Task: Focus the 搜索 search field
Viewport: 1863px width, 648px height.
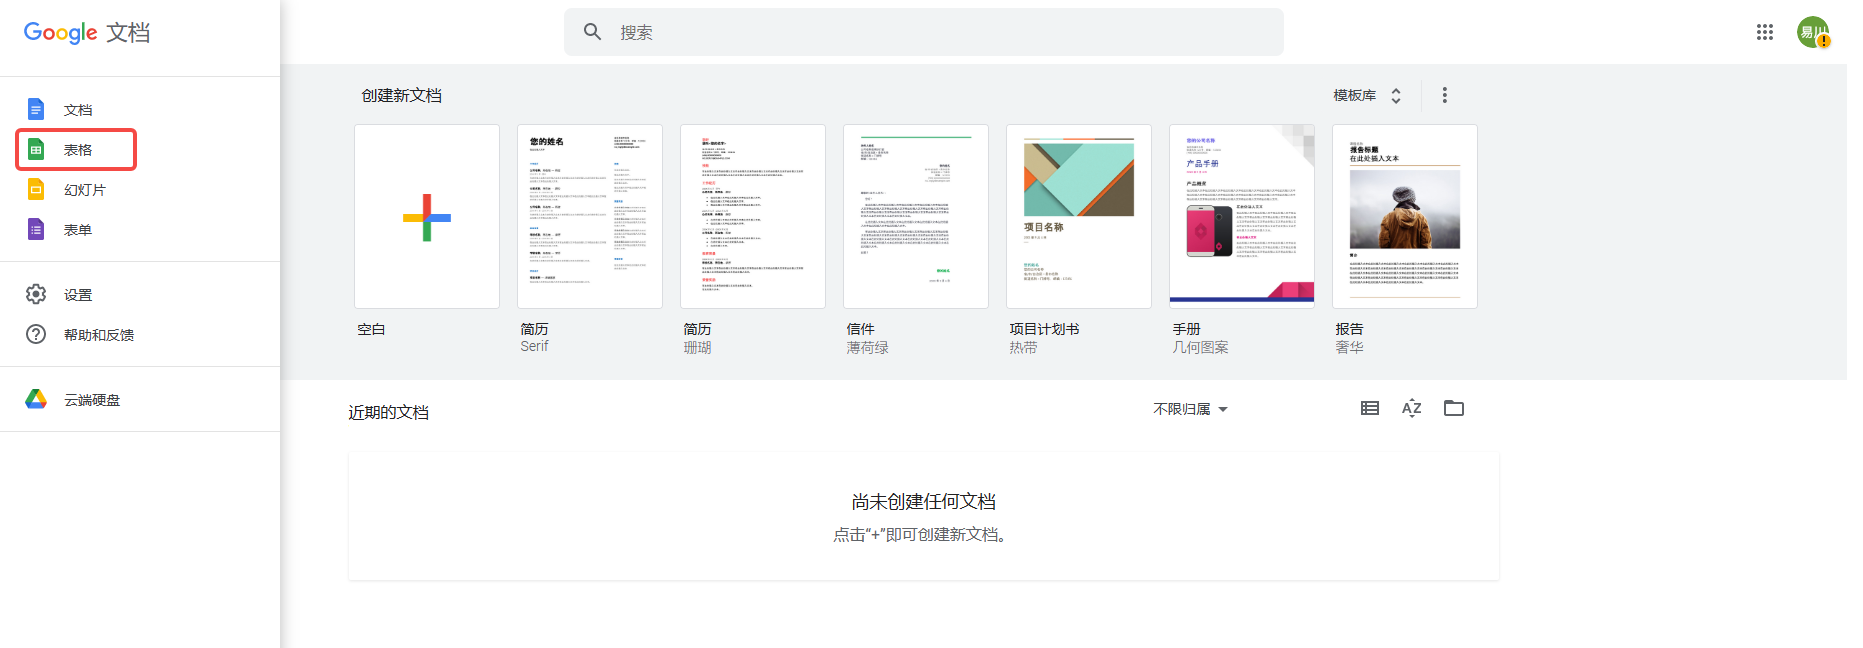Action: [924, 32]
